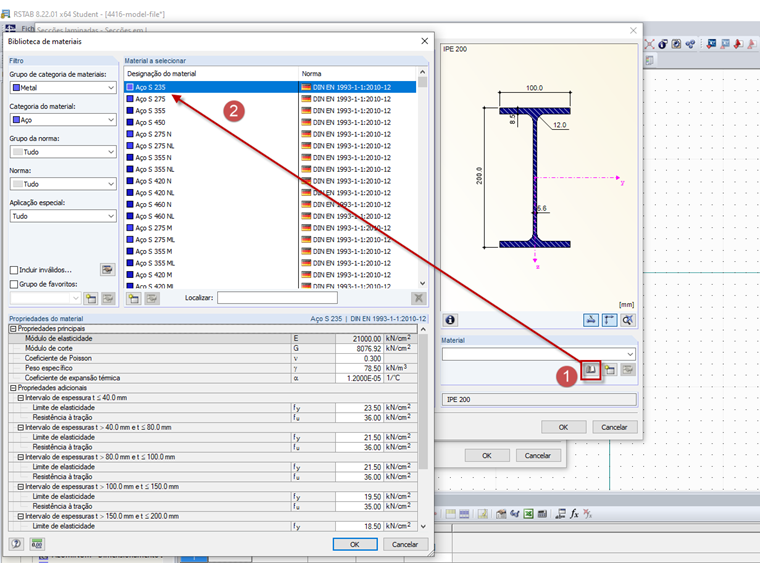Viewport: 760px width, 570px height.
Task: Click Cancelar in the IPE 200 cross-section dialog
Action: [614, 427]
